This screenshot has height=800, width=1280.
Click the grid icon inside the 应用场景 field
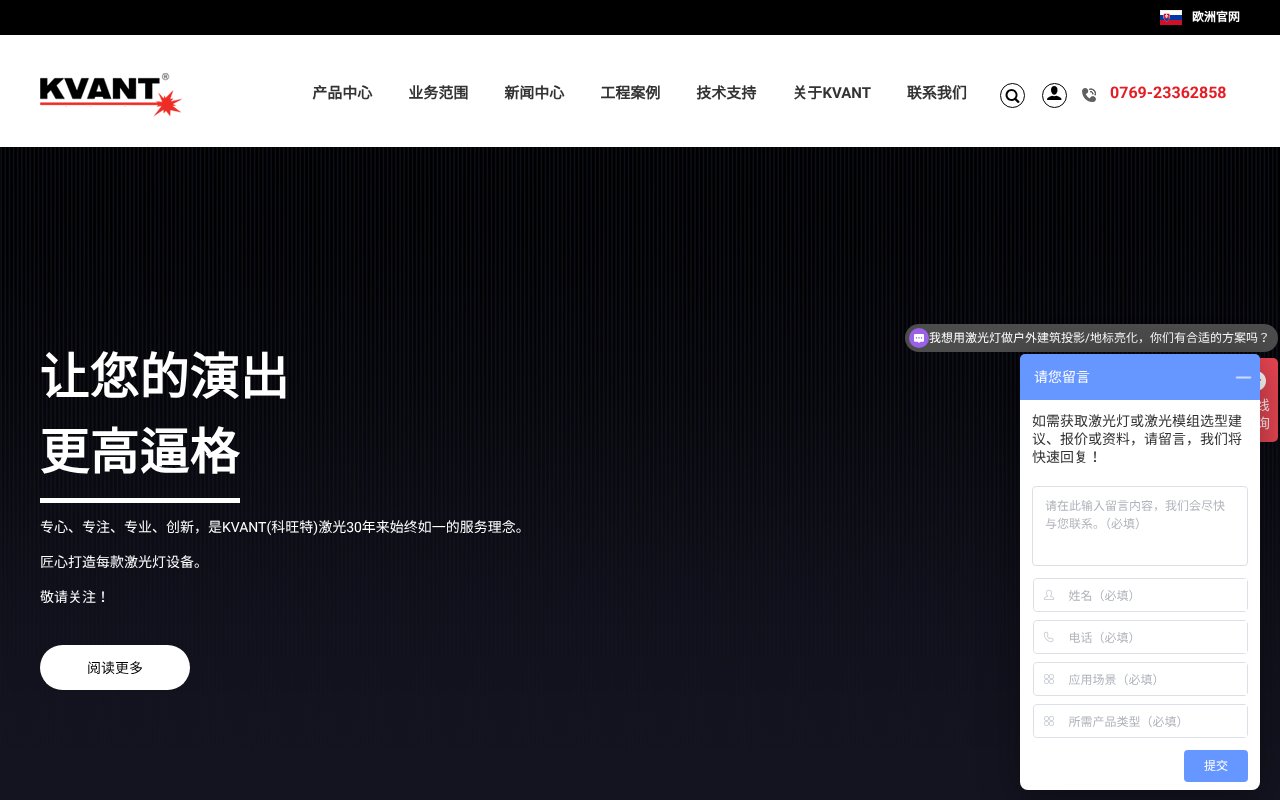[x=1048, y=679]
